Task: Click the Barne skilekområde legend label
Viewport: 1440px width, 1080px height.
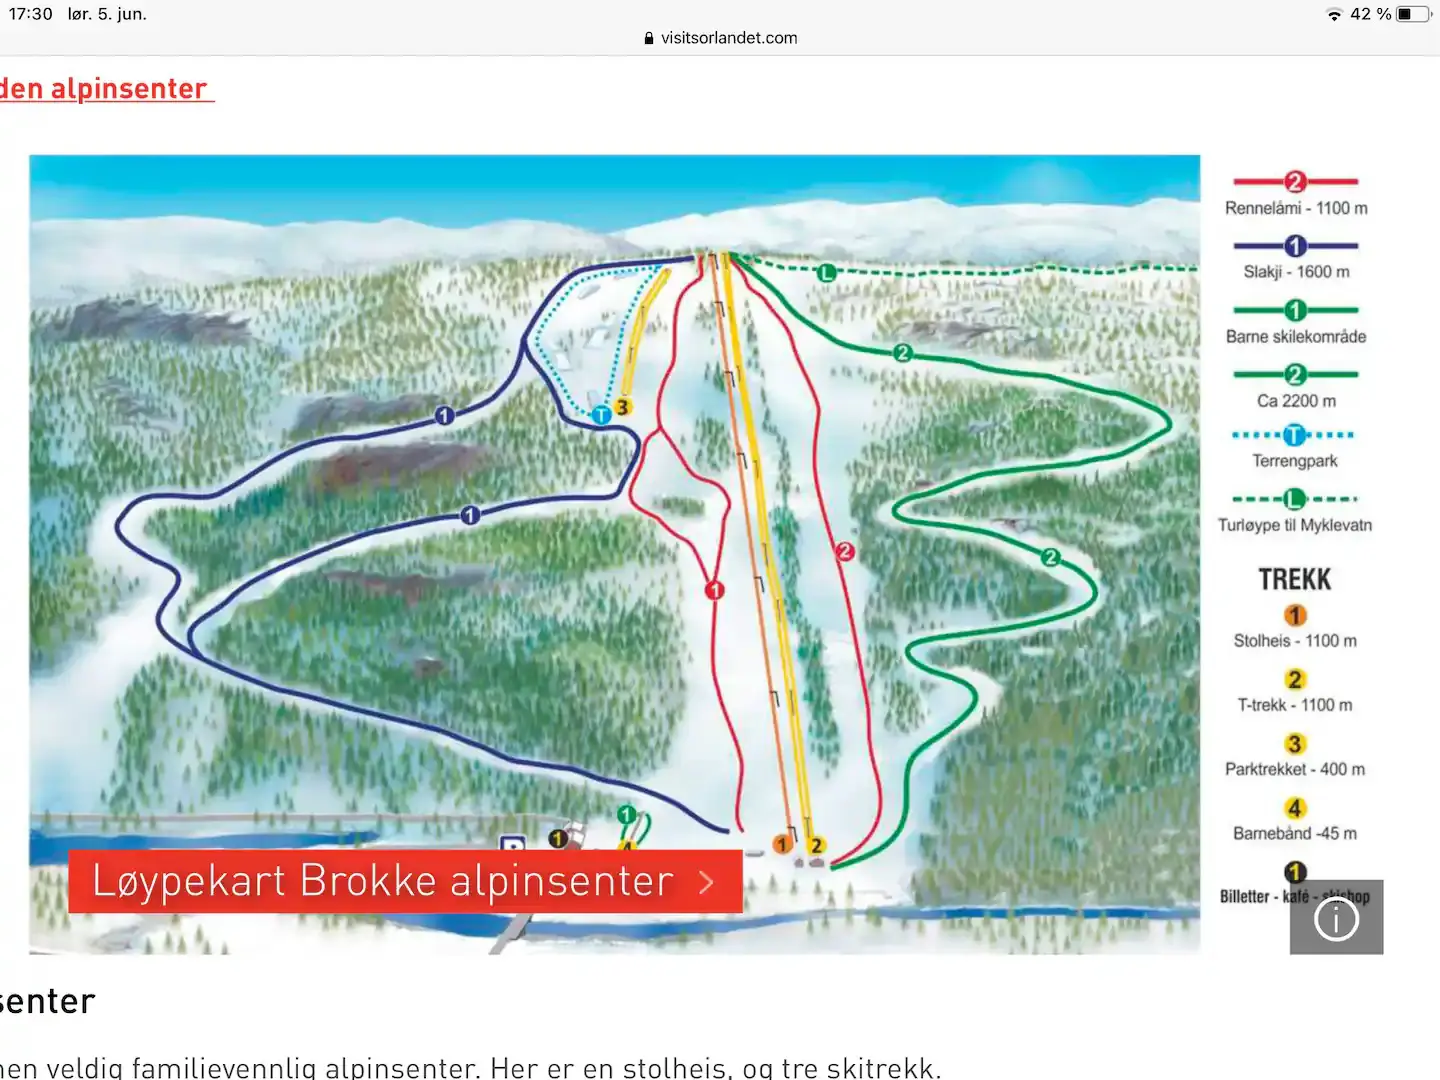Action: point(1296,337)
